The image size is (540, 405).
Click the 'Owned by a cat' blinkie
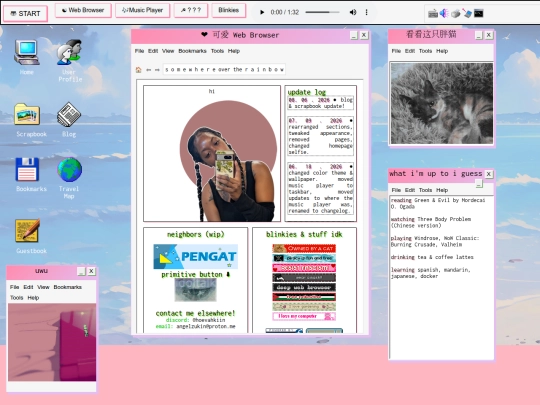pos(304,248)
